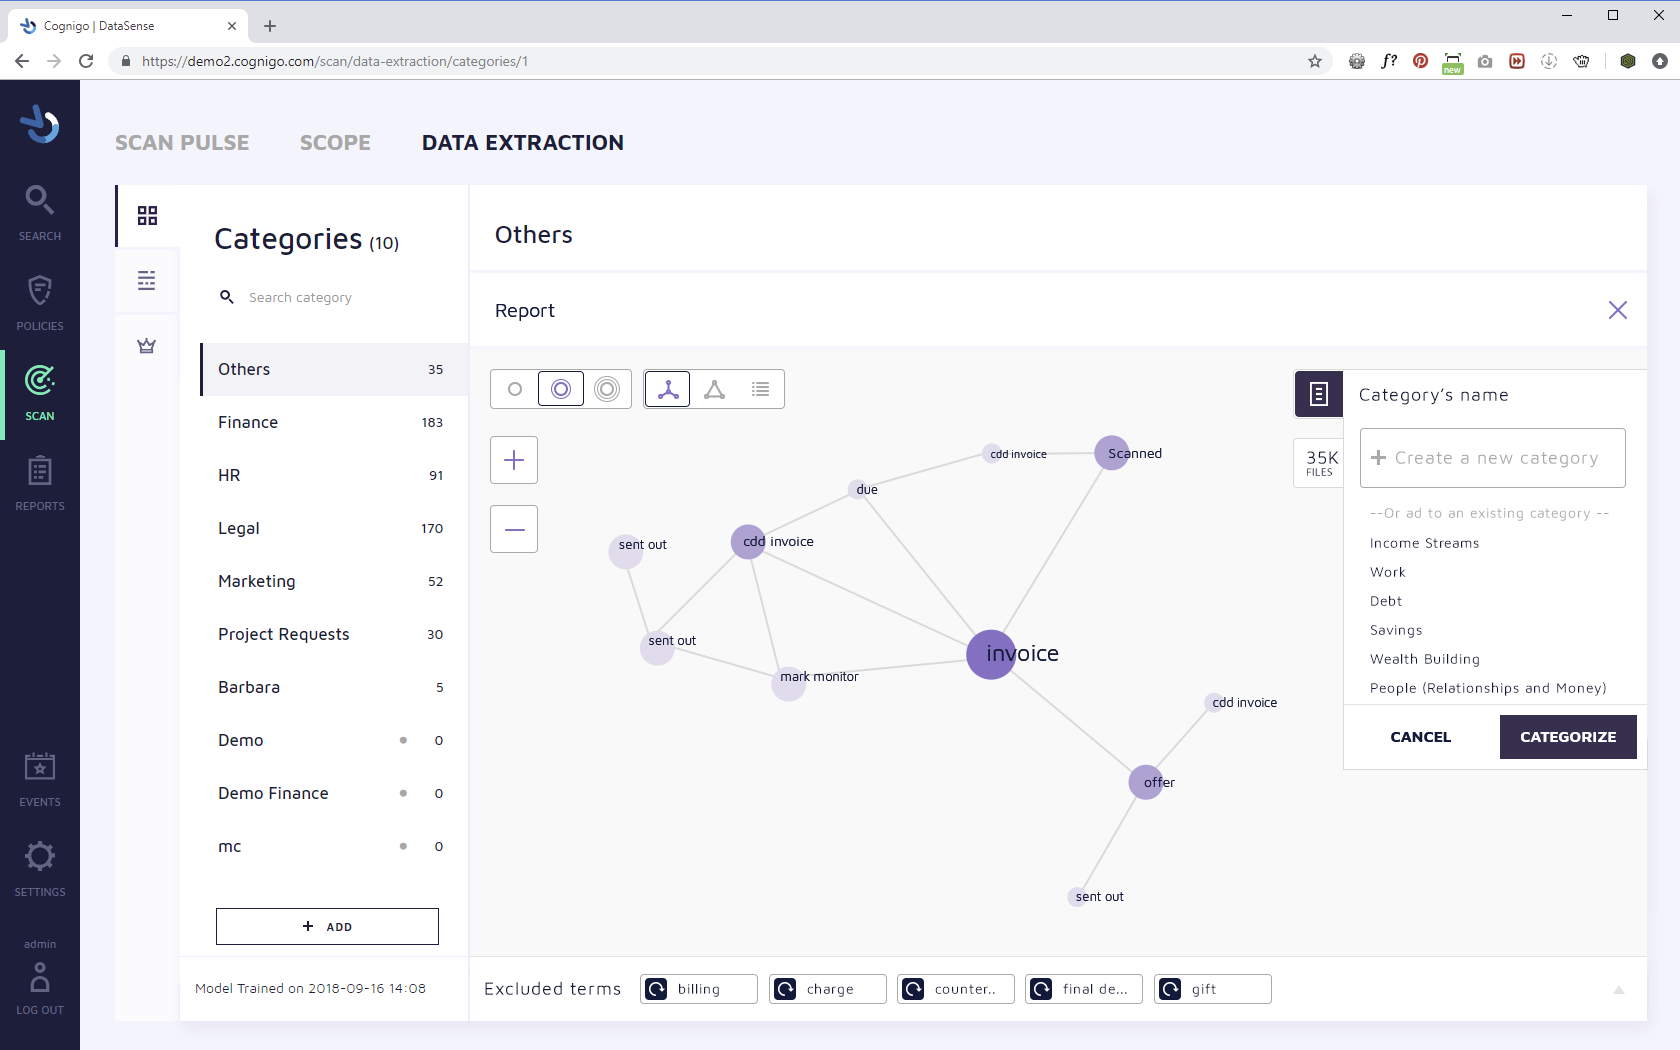Image resolution: width=1680 pixels, height=1050 pixels.
Task: Select the single-circle depth option
Action: (x=515, y=389)
